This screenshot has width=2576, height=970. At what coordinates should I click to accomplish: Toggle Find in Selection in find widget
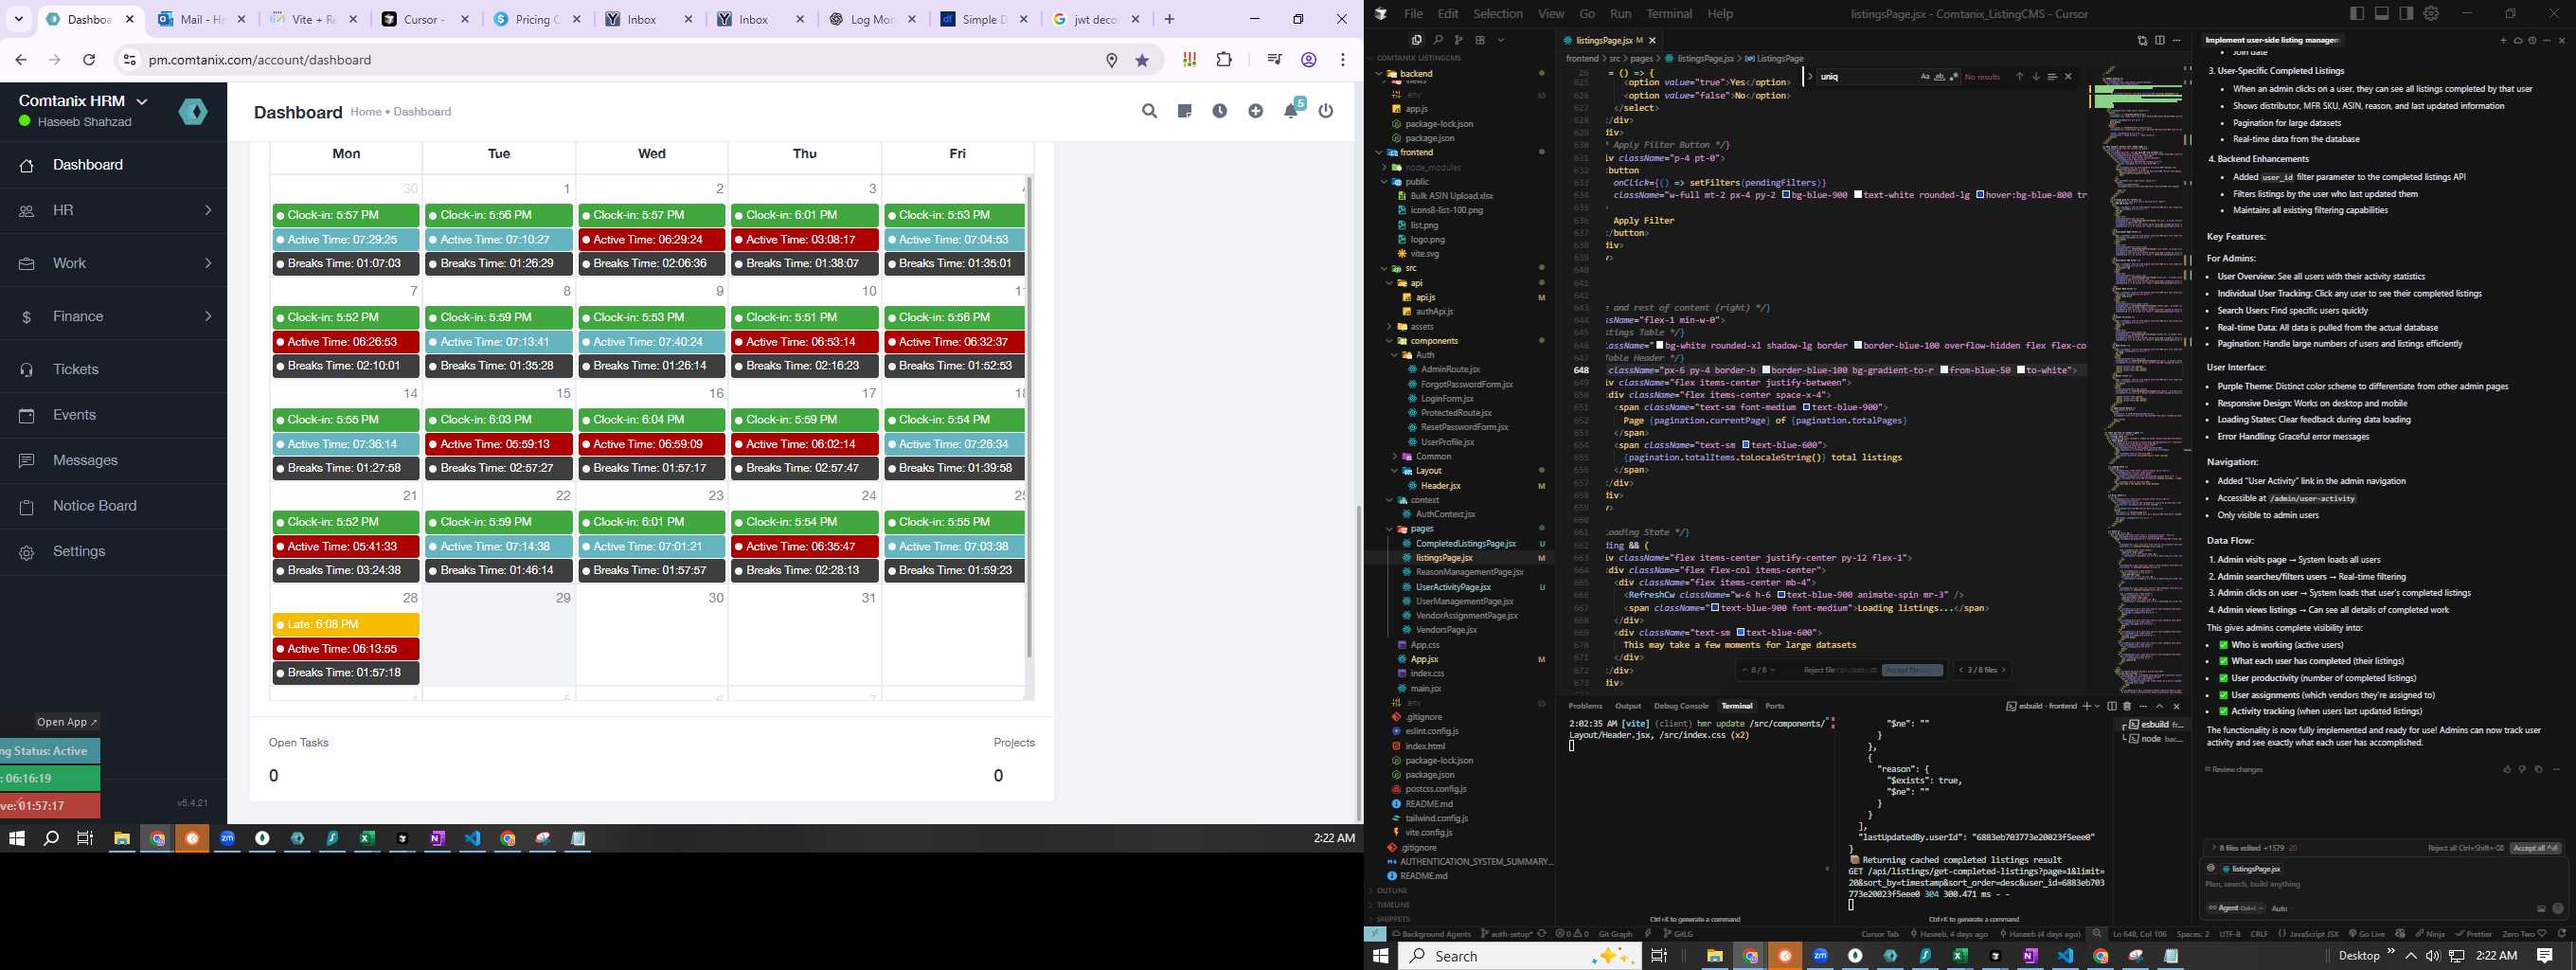pos(2052,76)
